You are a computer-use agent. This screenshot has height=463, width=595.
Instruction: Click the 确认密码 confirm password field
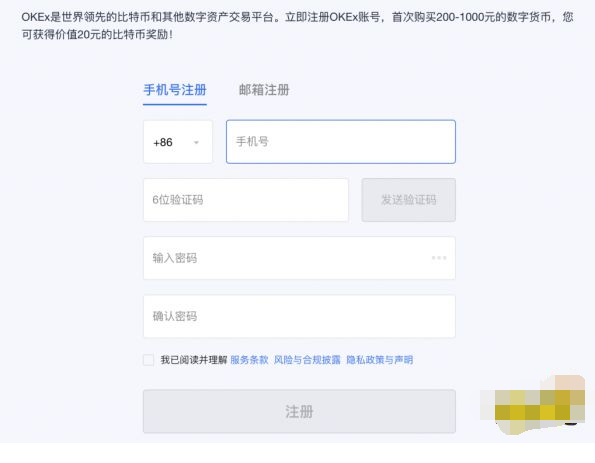pyautogui.click(x=299, y=316)
